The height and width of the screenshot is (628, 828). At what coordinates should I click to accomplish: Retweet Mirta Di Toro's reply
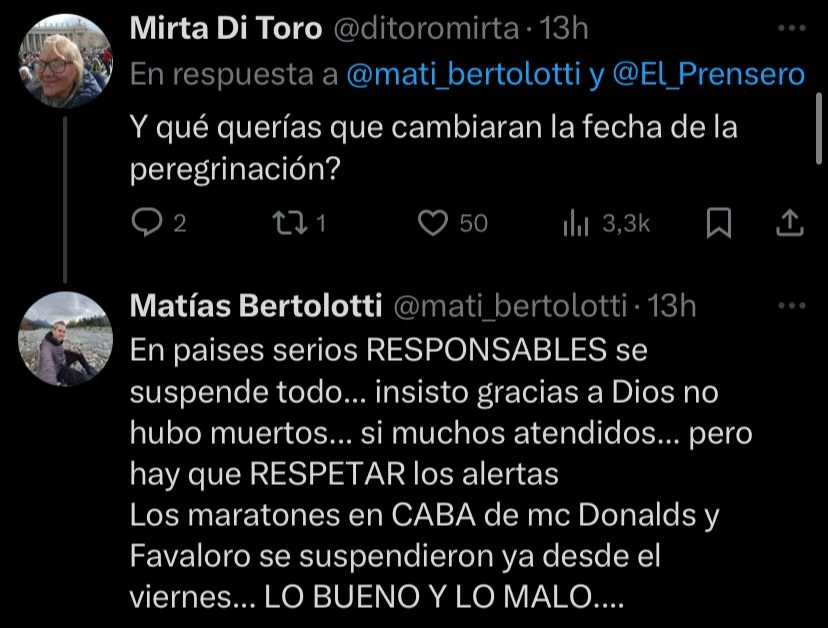[288, 223]
